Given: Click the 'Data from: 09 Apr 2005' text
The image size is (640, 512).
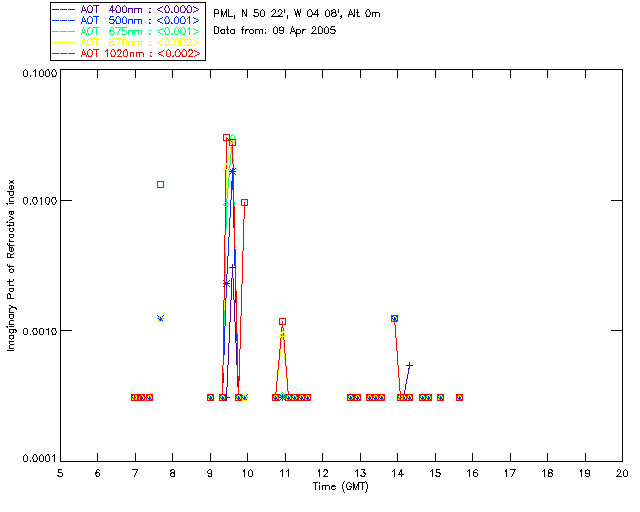Looking at the screenshot, I should pyautogui.click(x=275, y=30).
